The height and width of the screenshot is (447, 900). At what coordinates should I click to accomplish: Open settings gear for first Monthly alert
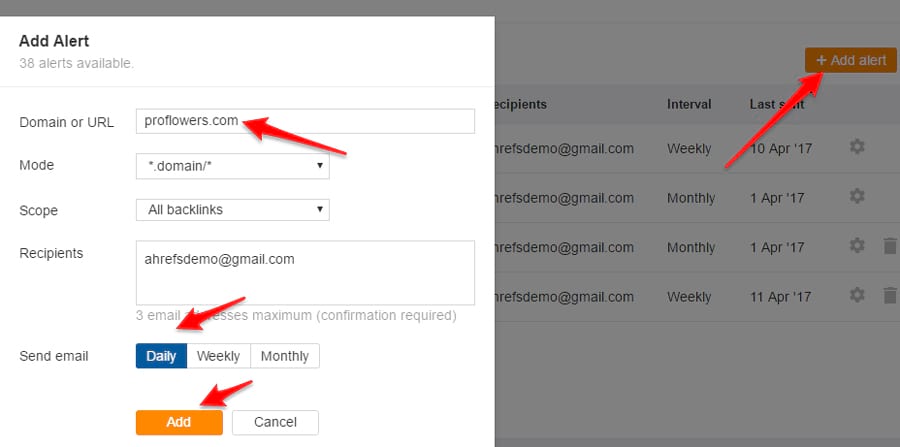[856, 197]
